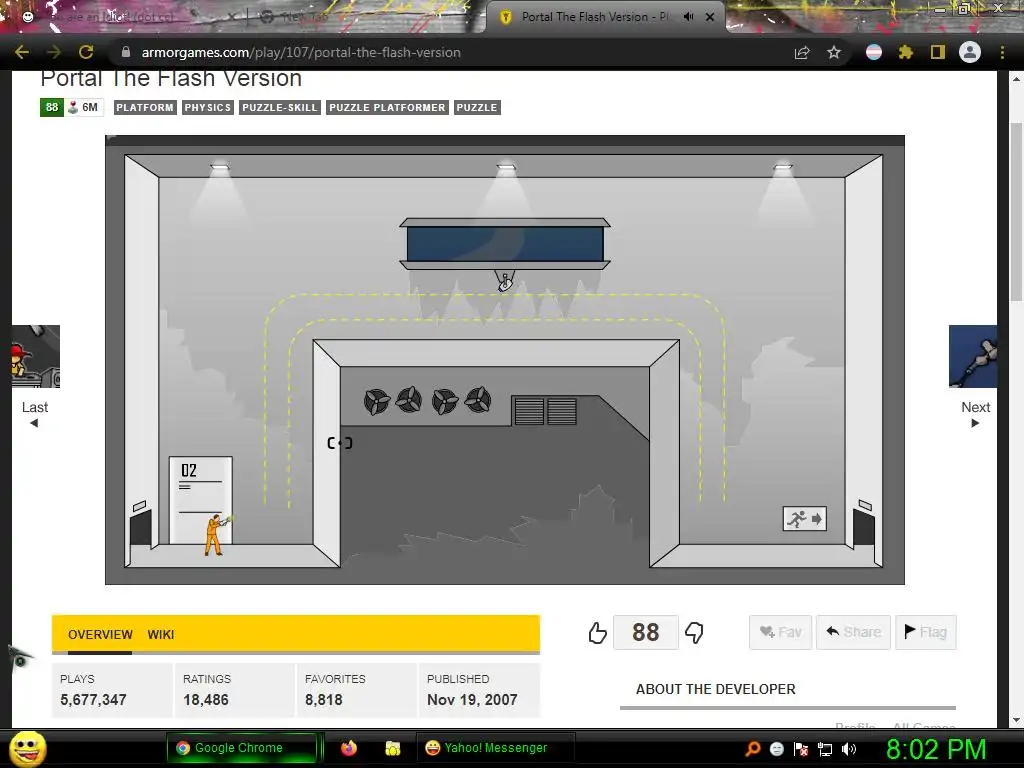Select the PUZZLE PLATFORMER tag
The height and width of the screenshot is (768, 1024).
tap(387, 107)
